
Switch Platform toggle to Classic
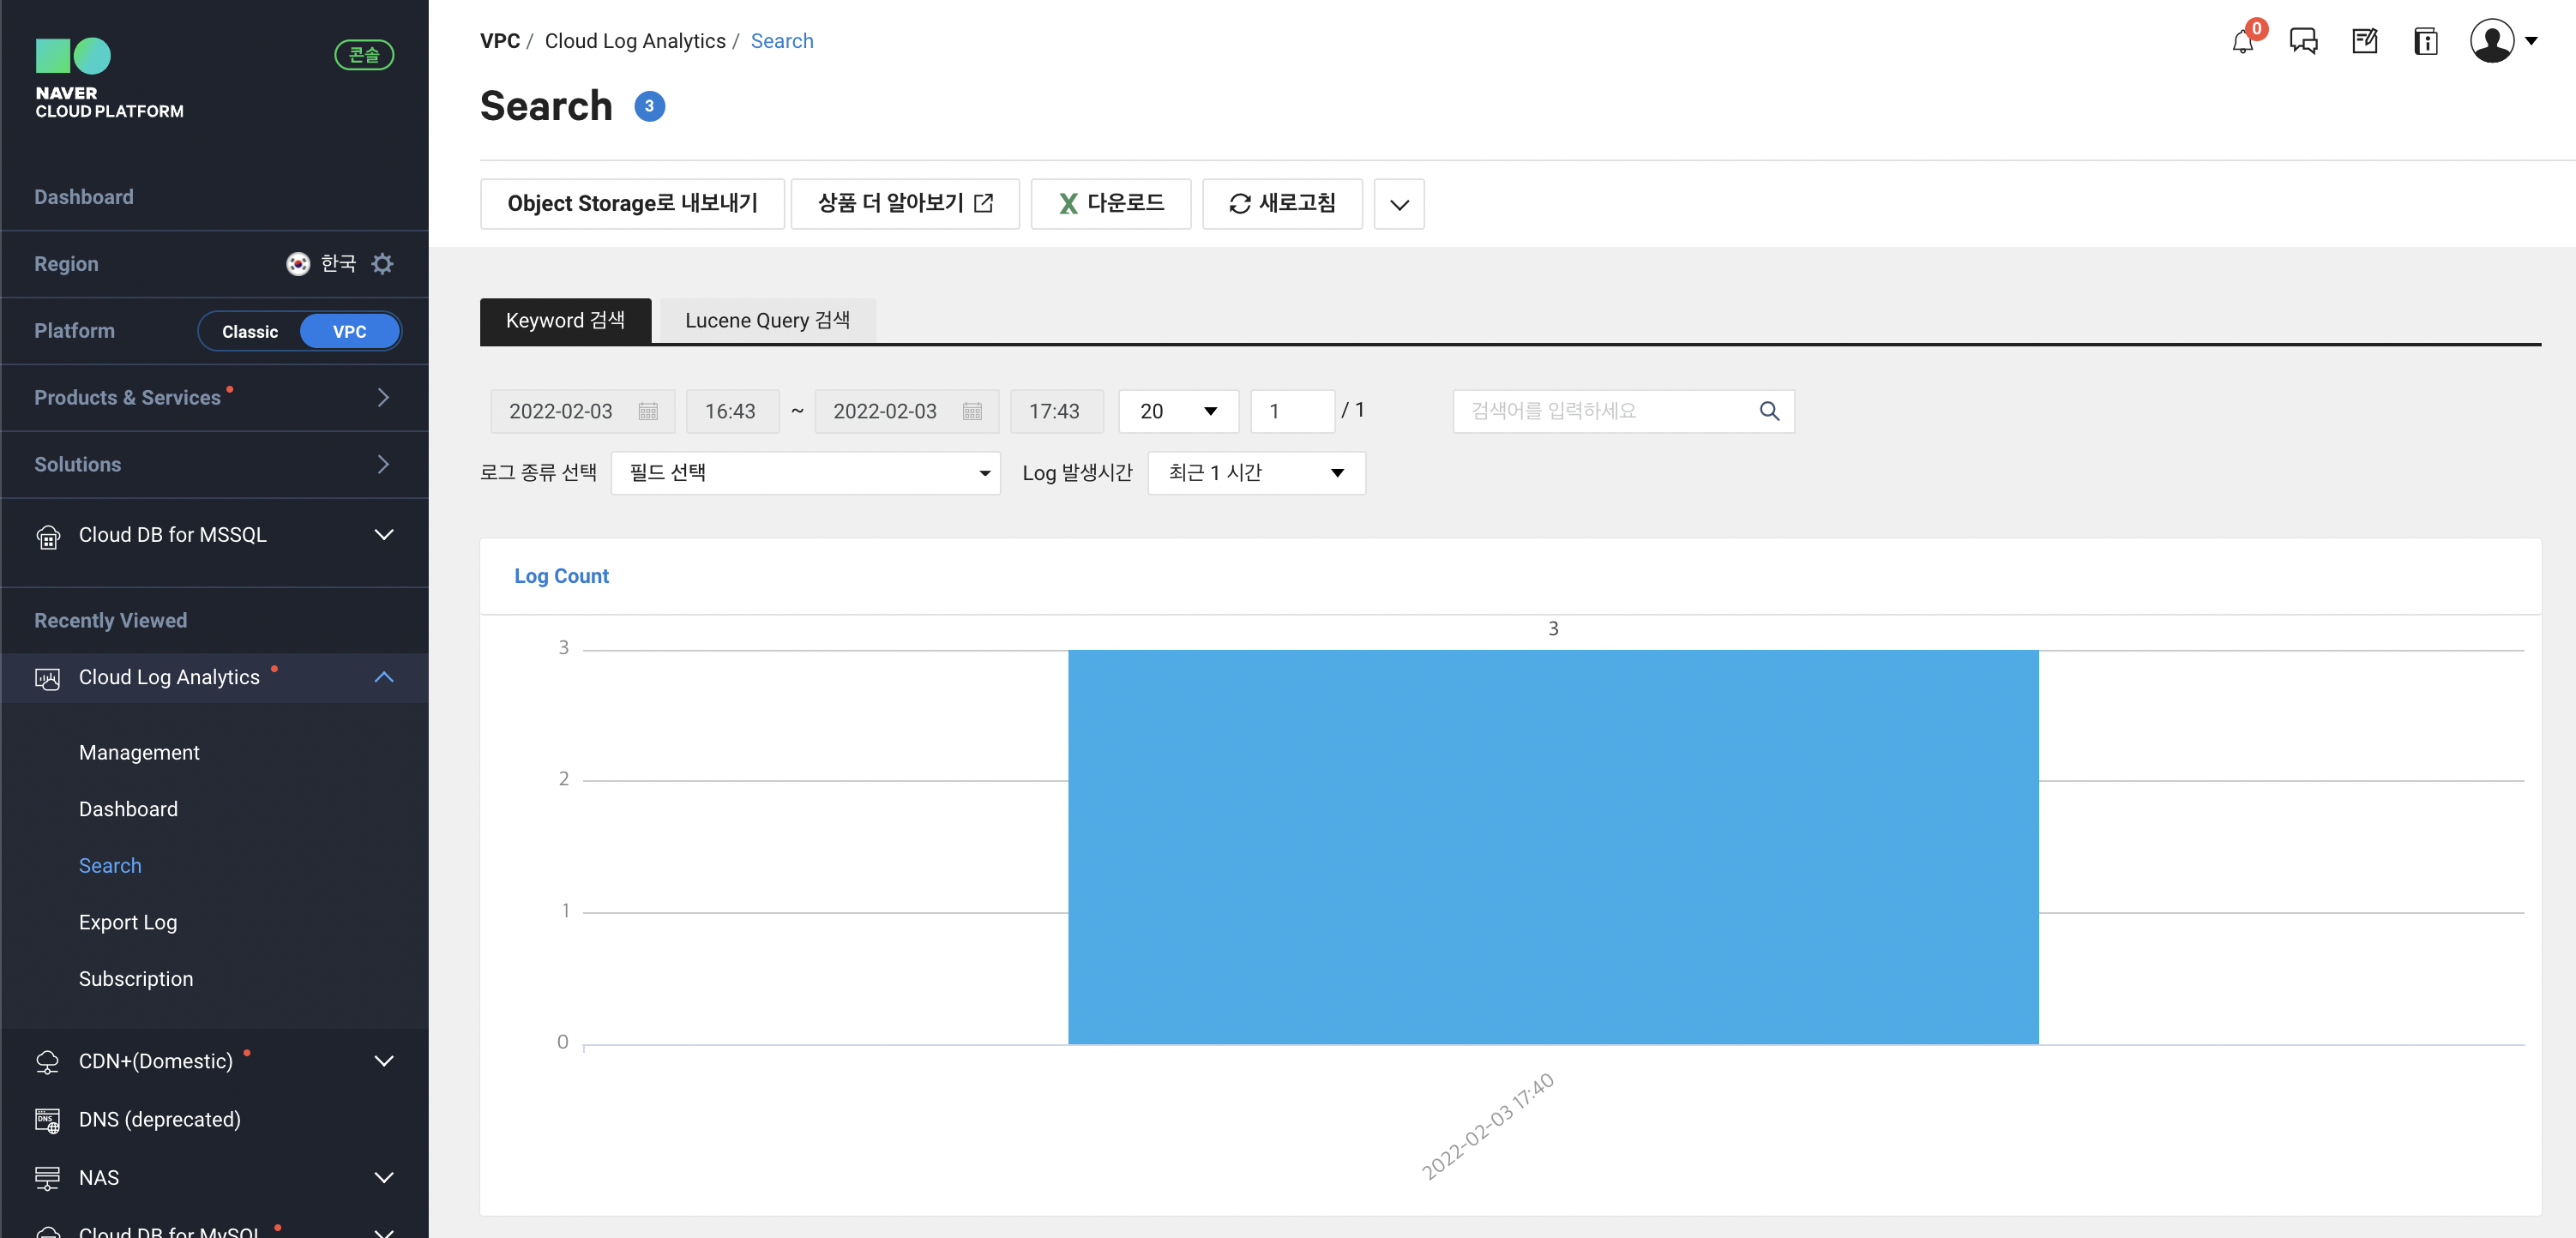(x=250, y=331)
